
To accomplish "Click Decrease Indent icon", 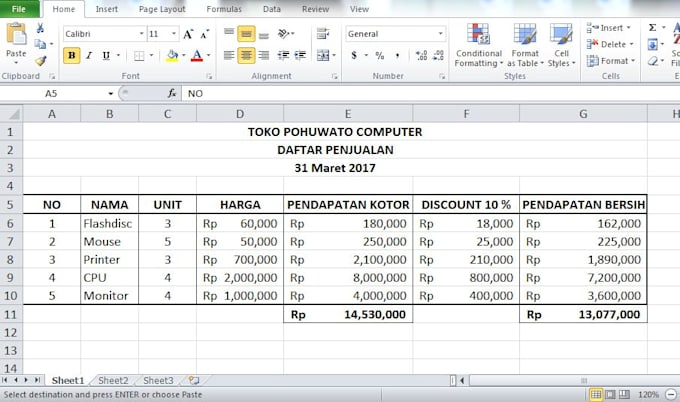I will pos(283,55).
